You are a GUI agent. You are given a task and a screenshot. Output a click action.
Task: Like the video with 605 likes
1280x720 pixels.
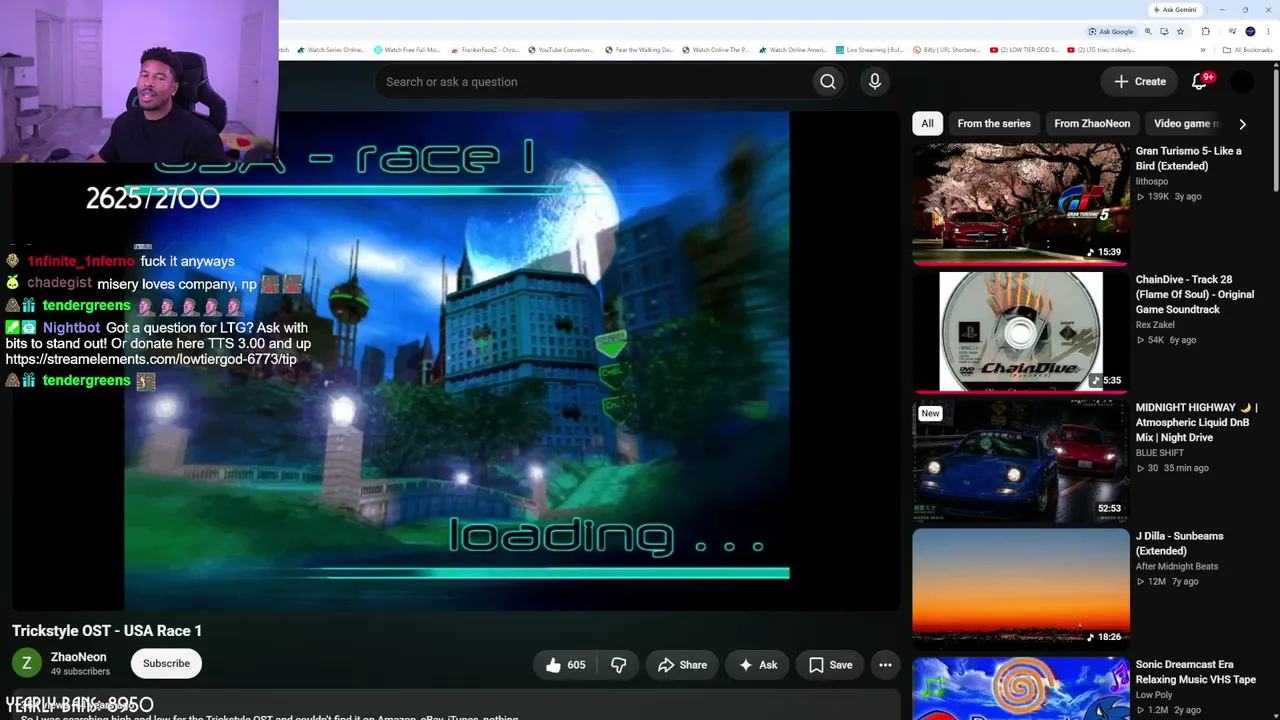(x=565, y=665)
